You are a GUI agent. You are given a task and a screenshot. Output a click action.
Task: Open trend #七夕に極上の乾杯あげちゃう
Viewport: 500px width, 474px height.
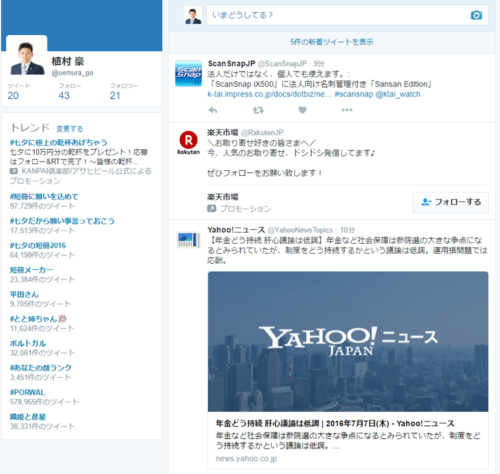coord(59,143)
